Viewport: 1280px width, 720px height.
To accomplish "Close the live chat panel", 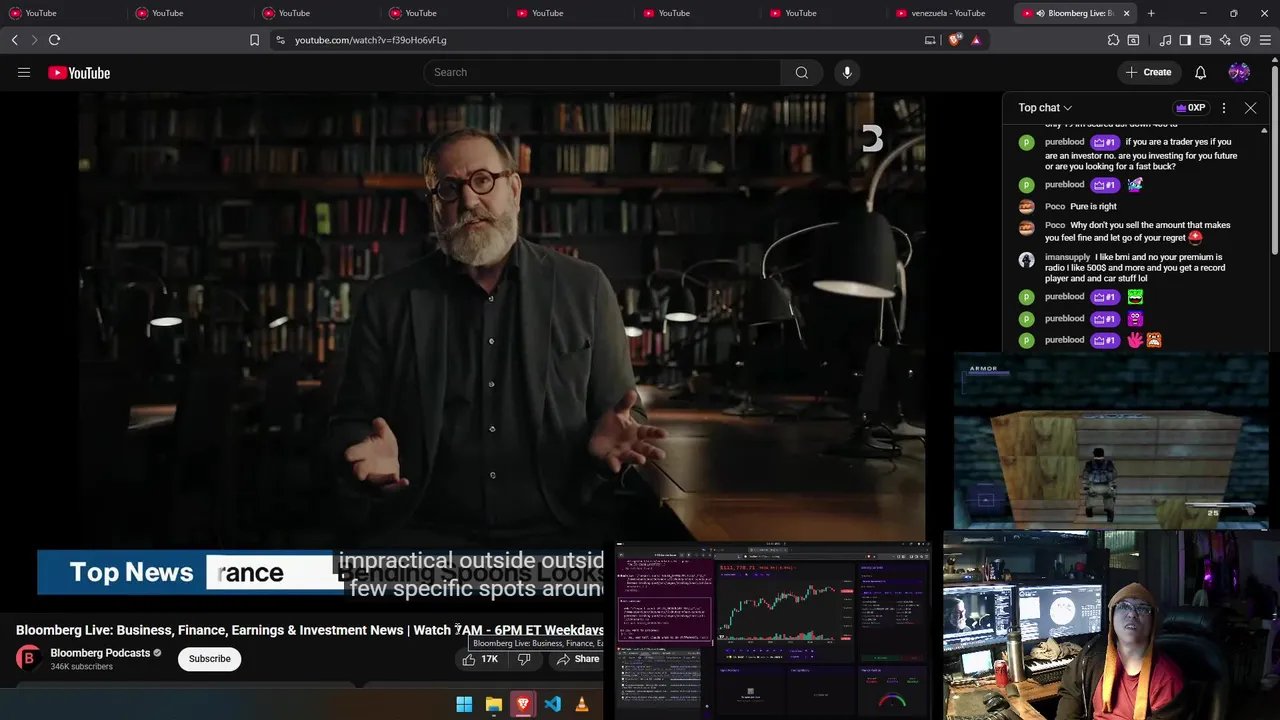I will click(1250, 108).
